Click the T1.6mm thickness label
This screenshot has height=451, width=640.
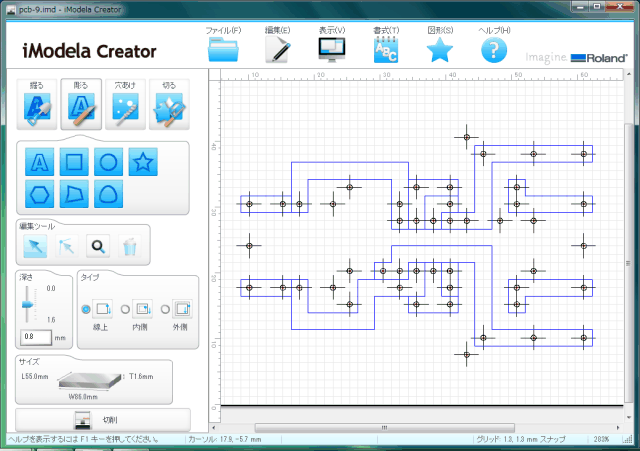tap(141, 377)
